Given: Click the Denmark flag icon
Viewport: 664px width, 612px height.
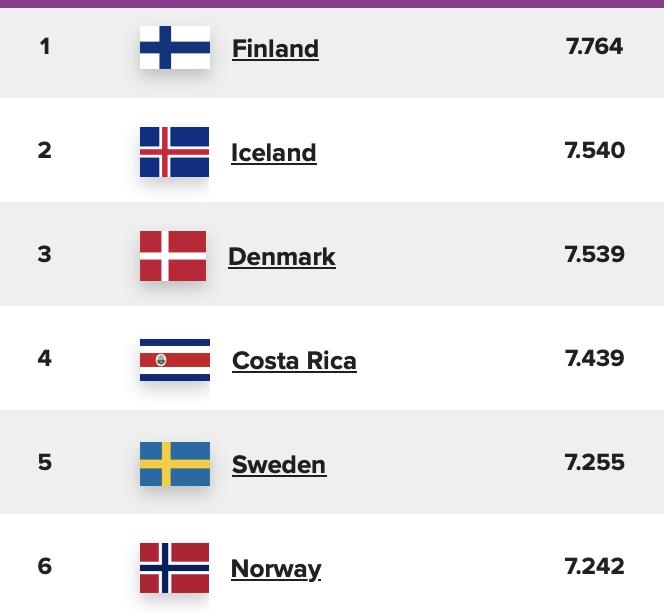Looking at the screenshot, I should pos(173,256).
